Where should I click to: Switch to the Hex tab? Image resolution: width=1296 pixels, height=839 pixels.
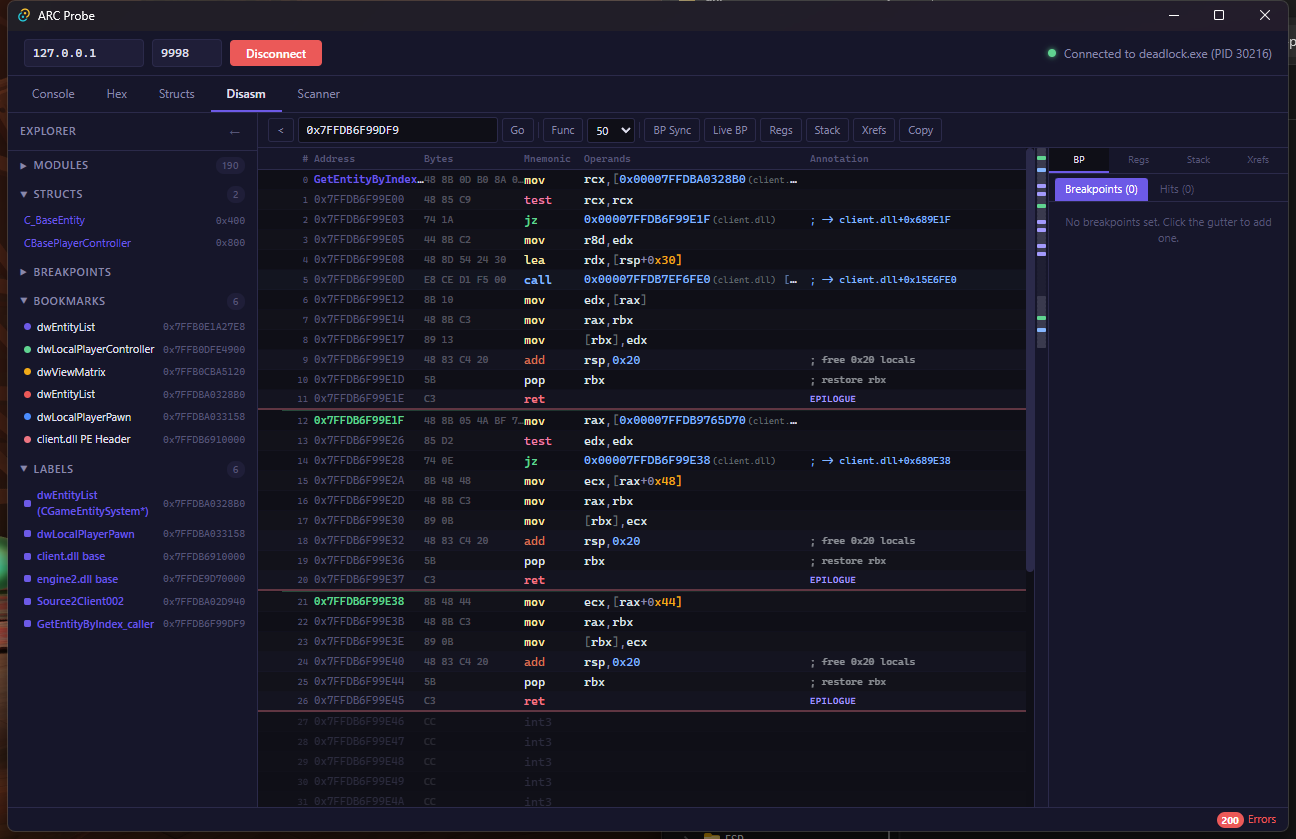click(117, 94)
